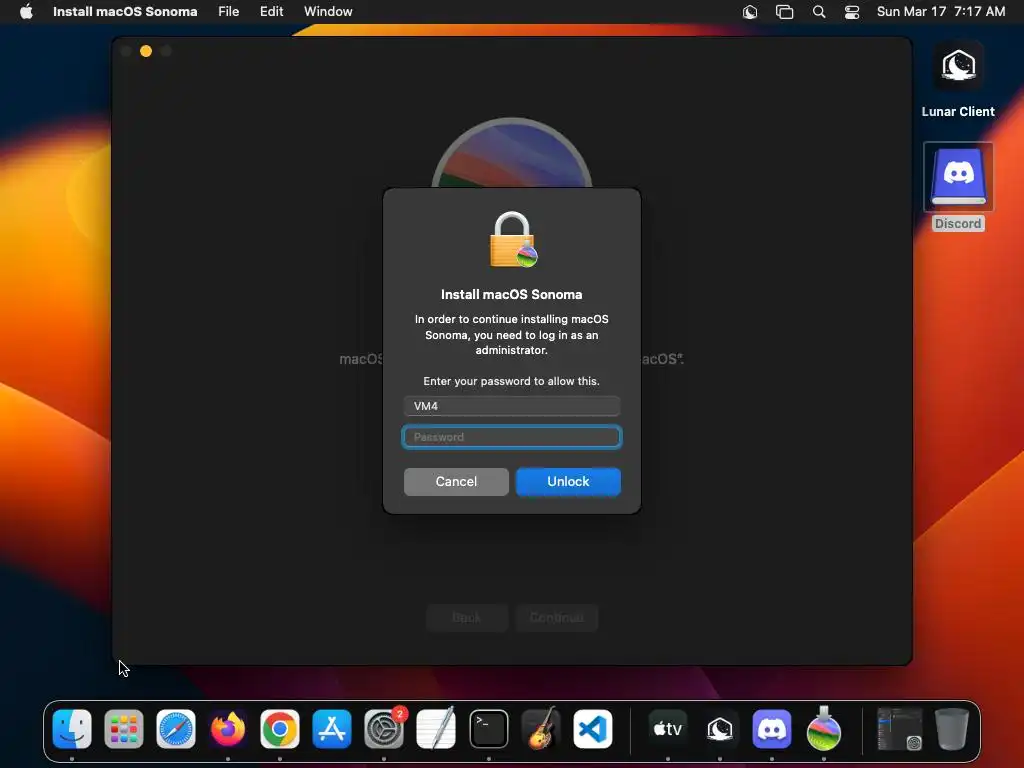1024x768 pixels.
Task: Launch Firefox from the Dock
Action: [x=228, y=729]
